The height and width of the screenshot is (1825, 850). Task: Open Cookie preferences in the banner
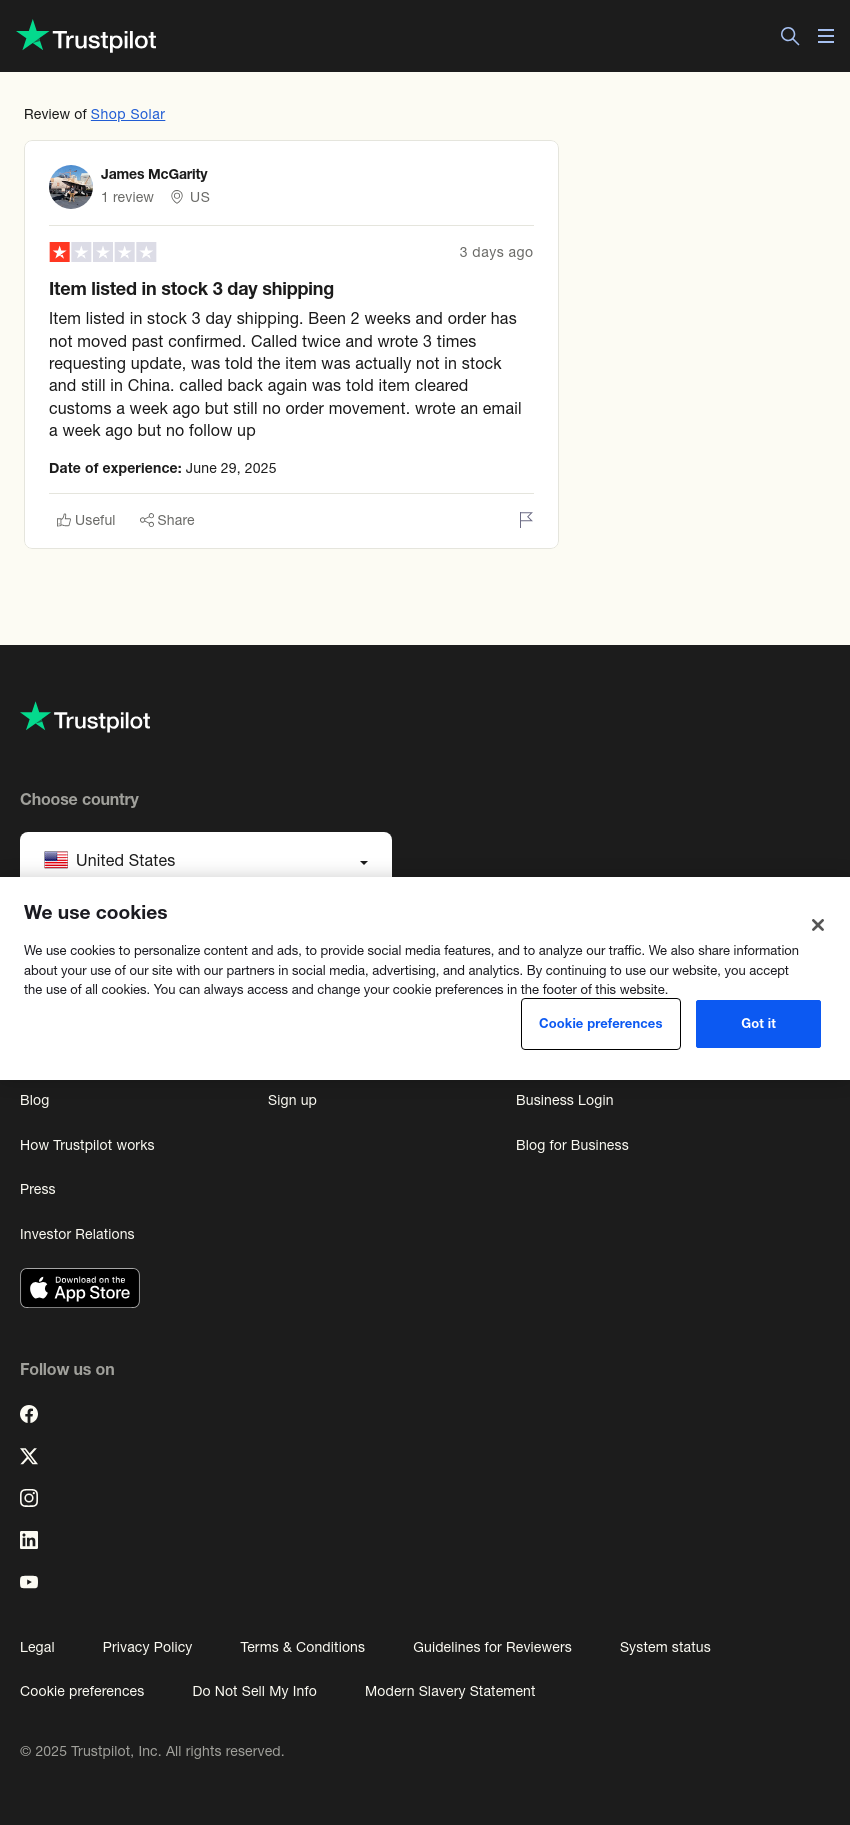601,1024
